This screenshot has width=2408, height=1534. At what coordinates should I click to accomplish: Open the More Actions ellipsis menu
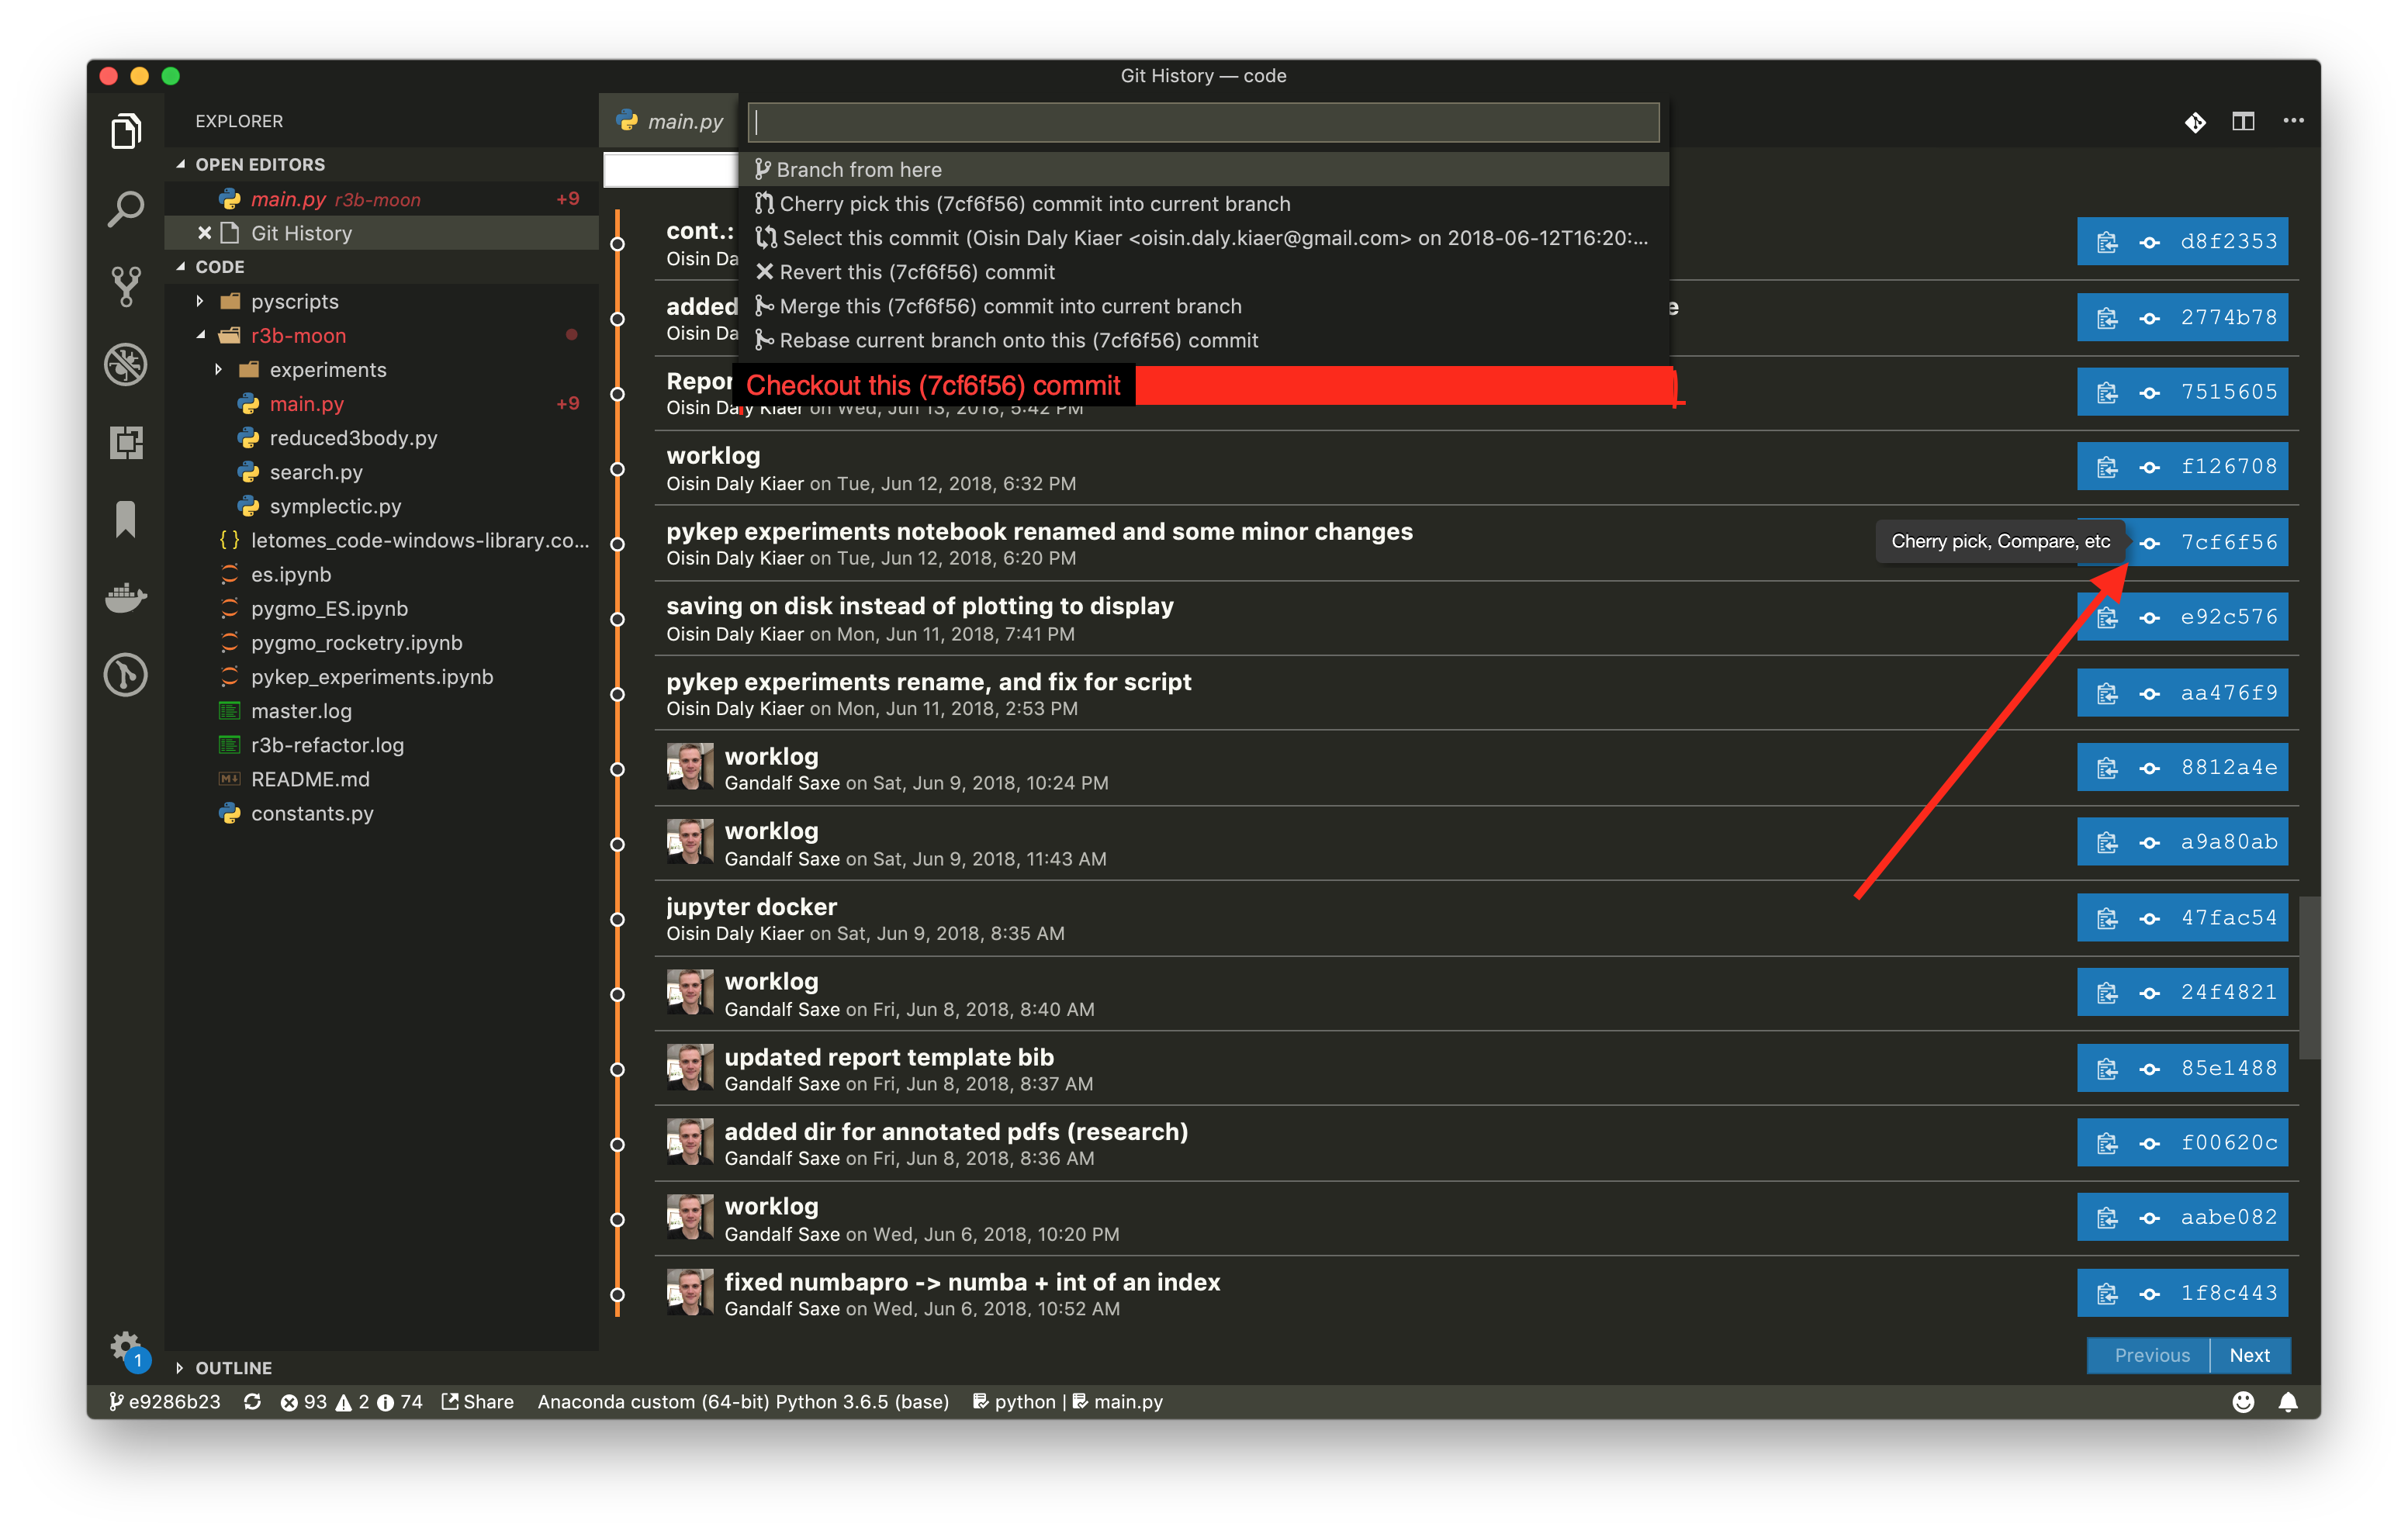coord(2293,122)
